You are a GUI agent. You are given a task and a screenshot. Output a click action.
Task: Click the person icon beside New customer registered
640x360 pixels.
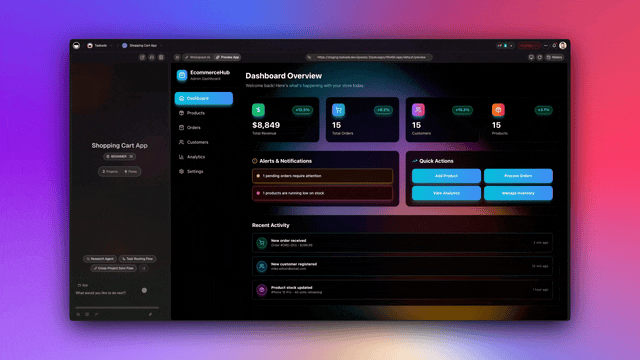pos(262,266)
